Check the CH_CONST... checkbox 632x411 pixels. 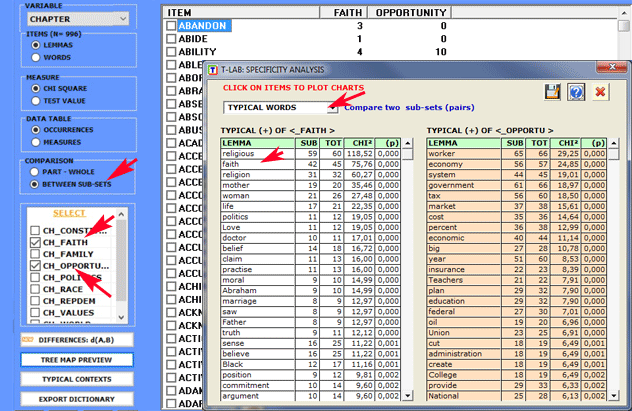pos(35,230)
